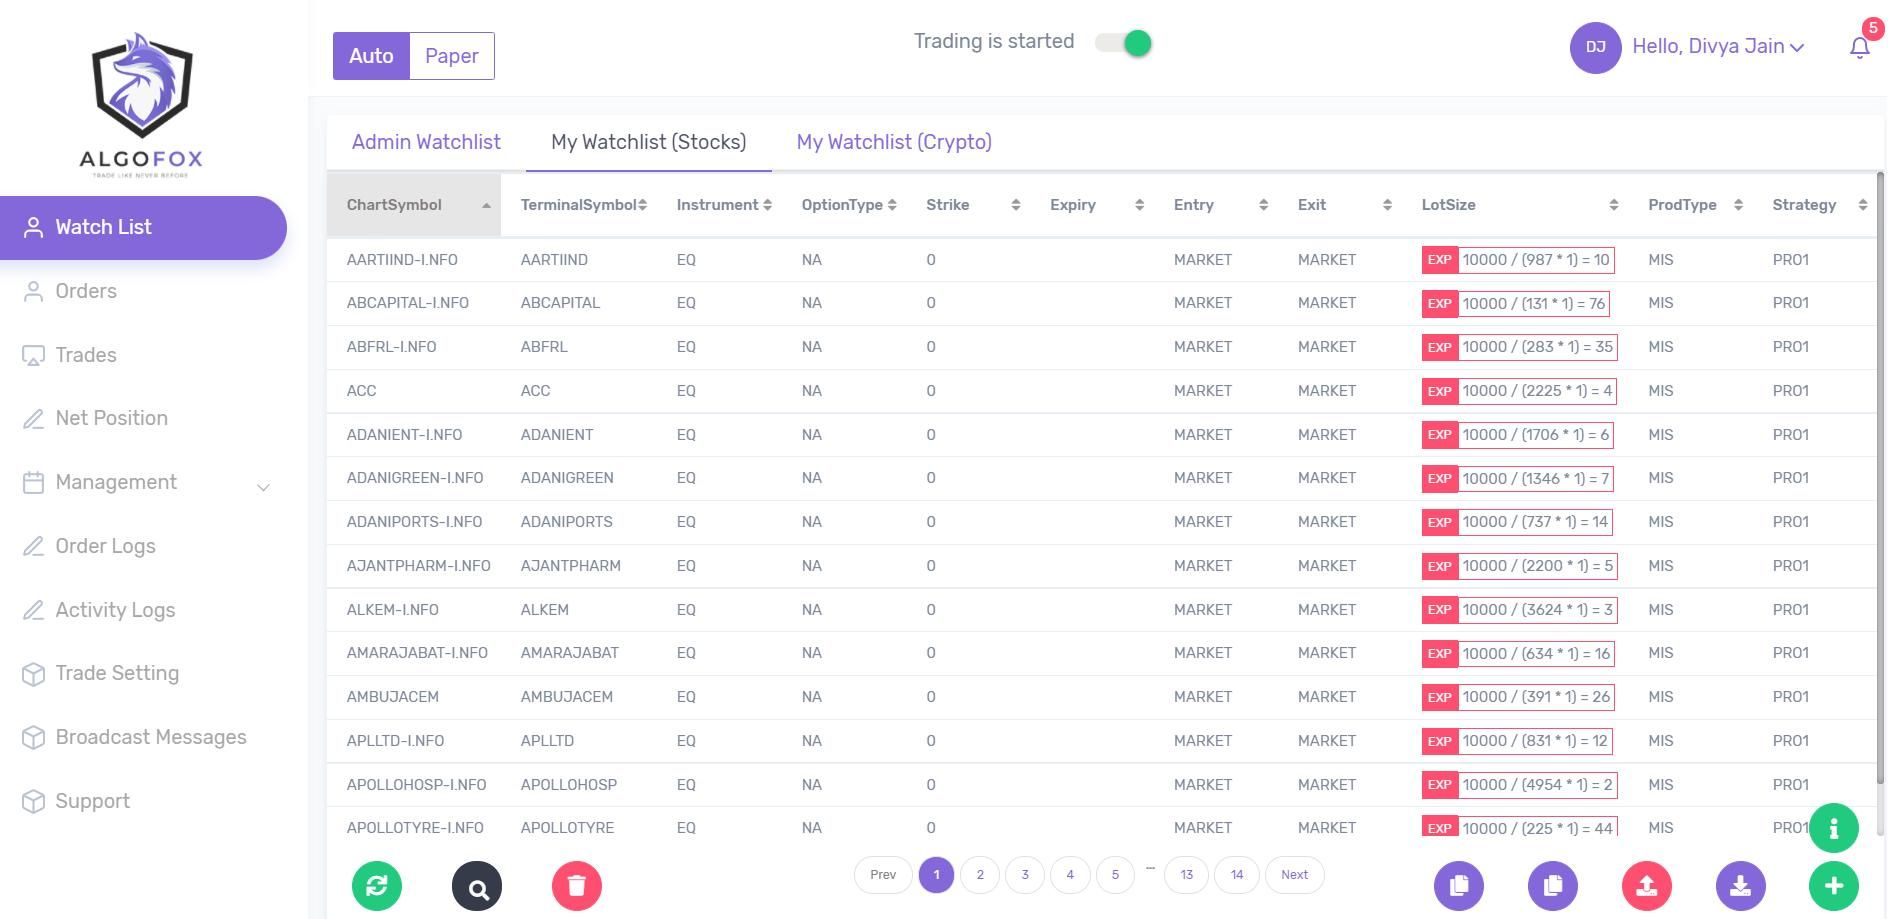Screen dimensions: 1888x919
Task: Click Next to see more symbols
Action: coord(1294,874)
